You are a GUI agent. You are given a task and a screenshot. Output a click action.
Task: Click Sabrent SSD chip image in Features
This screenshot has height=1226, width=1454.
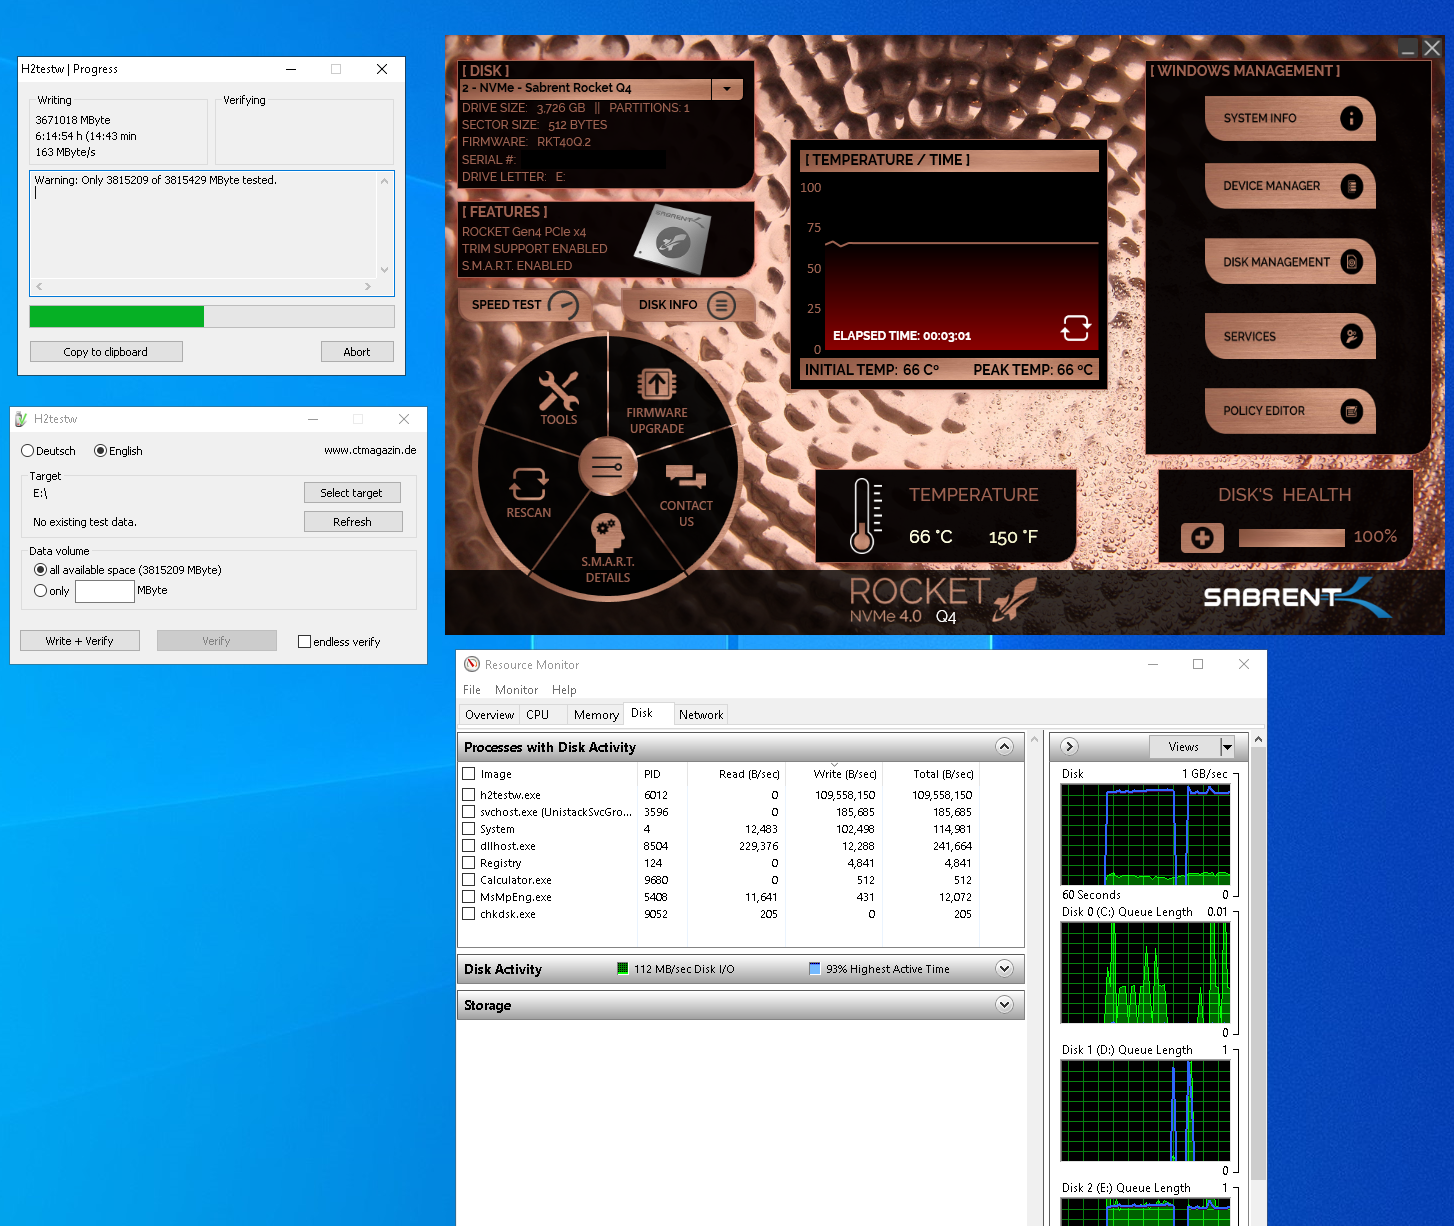pos(673,238)
